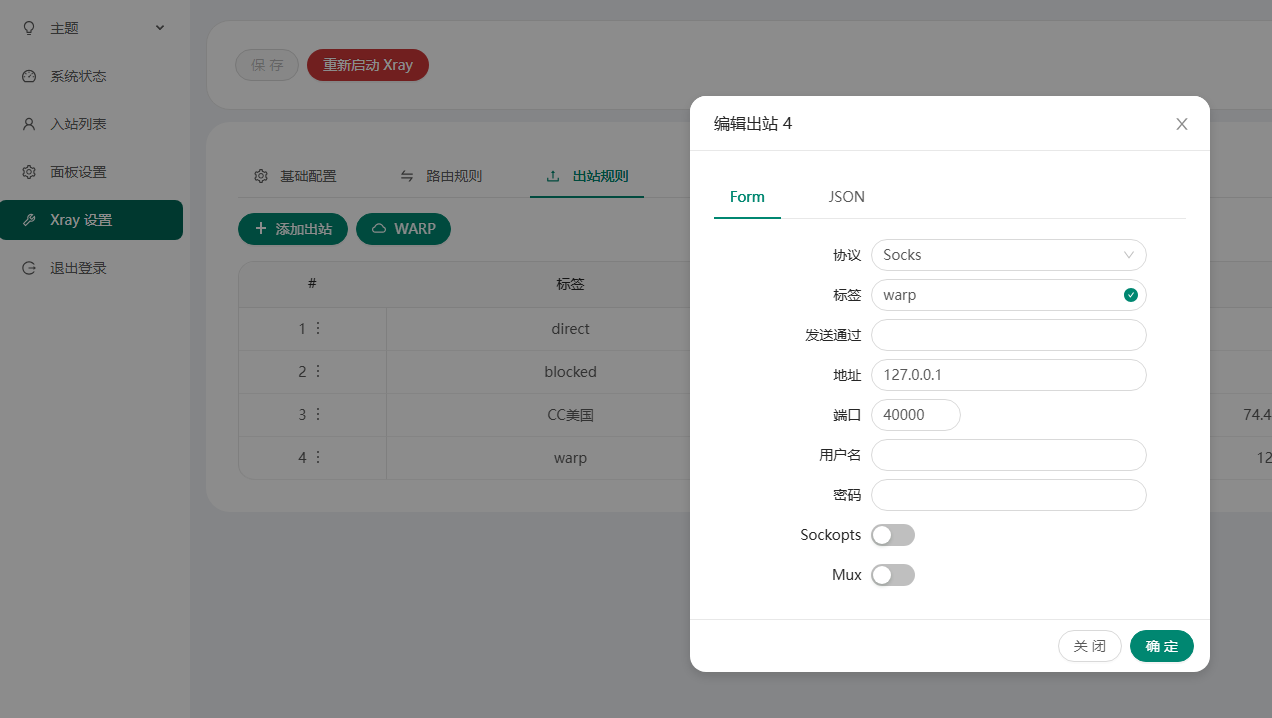Click the CC美国 cell in the table

point(570,414)
